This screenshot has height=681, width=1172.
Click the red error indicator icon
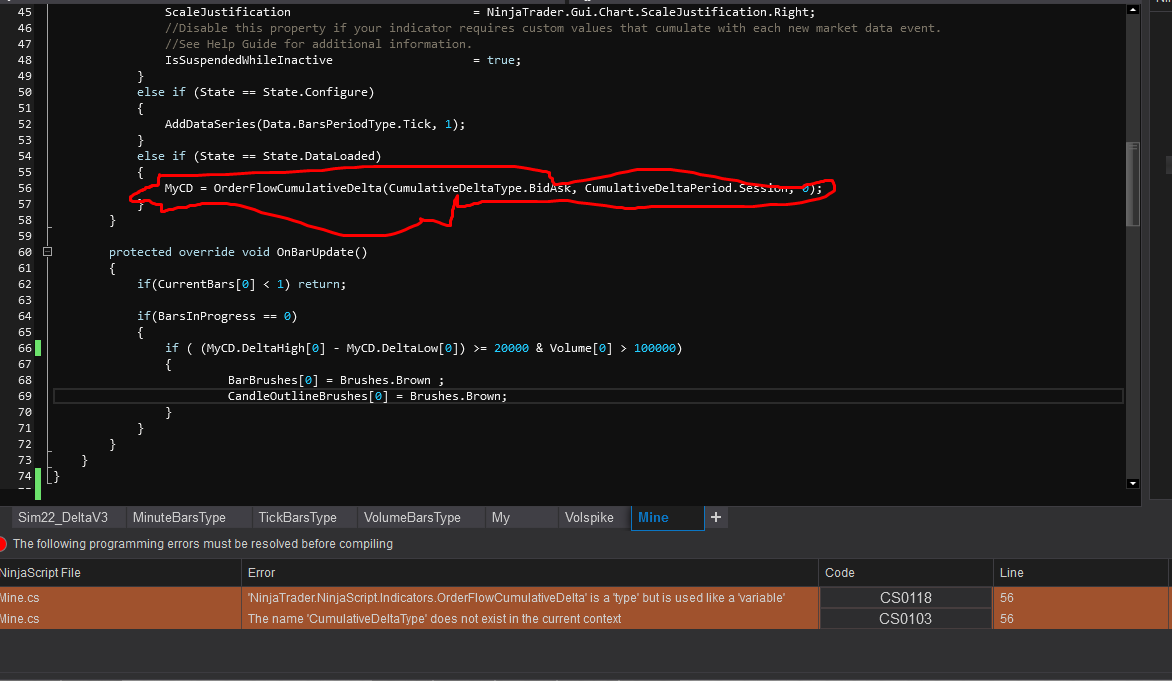(x=2, y=544)
